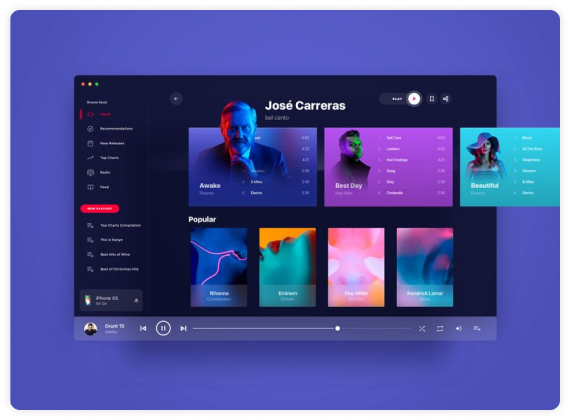Click the bookmark icon near Play

point(431,99)
